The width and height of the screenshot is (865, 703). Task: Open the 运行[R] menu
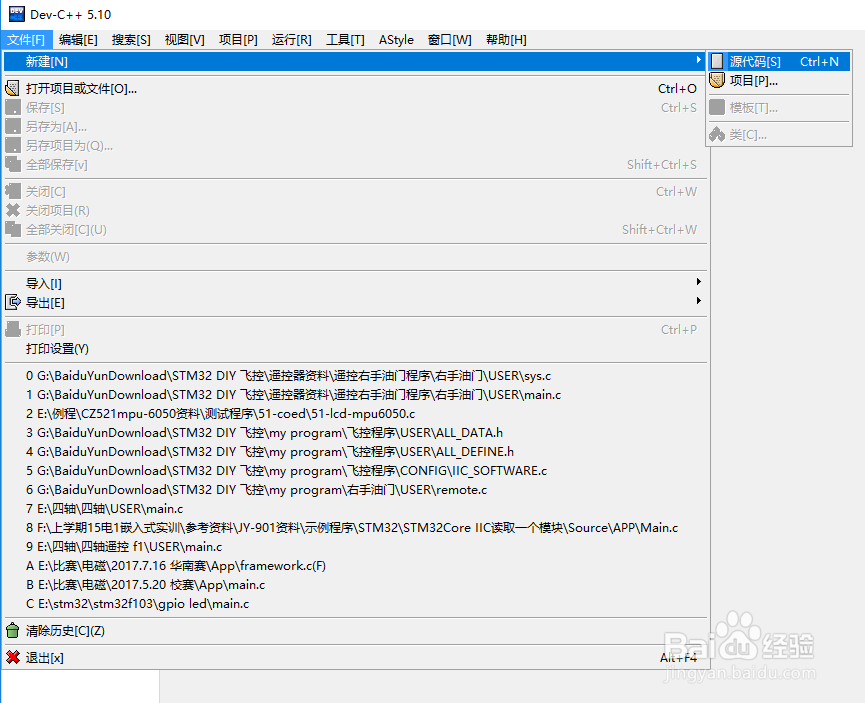coord(292,40)
